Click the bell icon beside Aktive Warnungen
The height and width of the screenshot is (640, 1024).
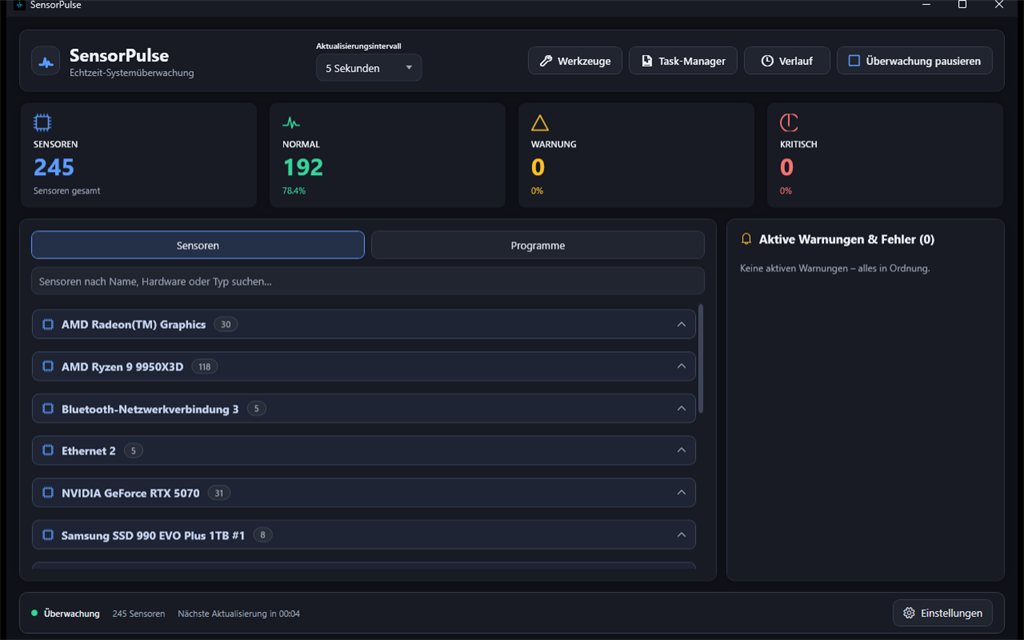[x=746, y=239]
